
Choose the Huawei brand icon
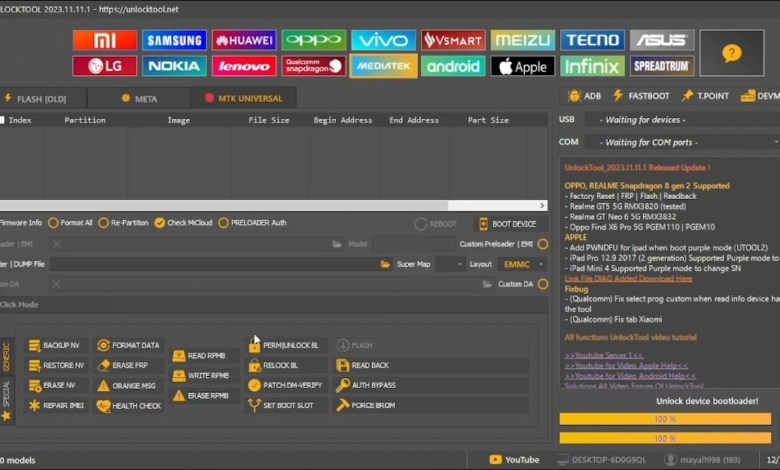[244, 40]
